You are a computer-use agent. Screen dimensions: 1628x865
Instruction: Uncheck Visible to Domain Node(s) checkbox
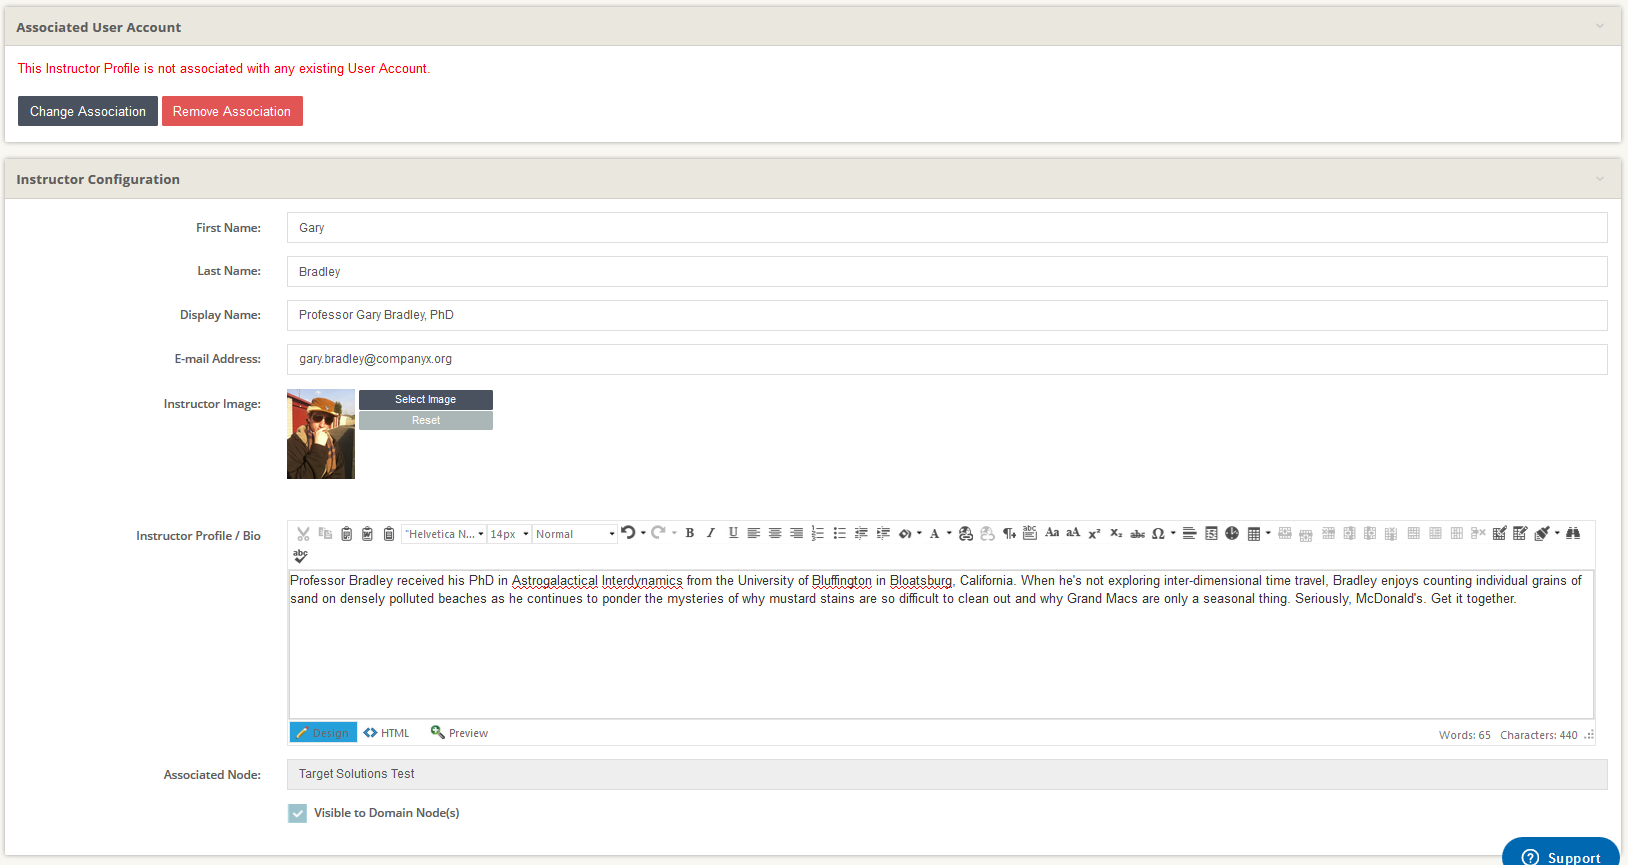(x=298, y=813)
